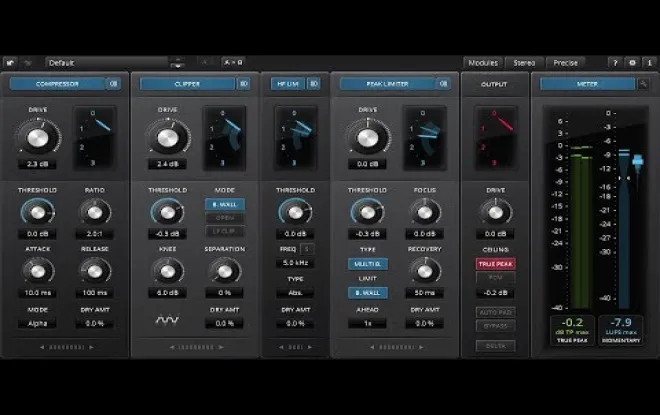Open the HF Lim TYPE Abs. selector

coord(295,293)
